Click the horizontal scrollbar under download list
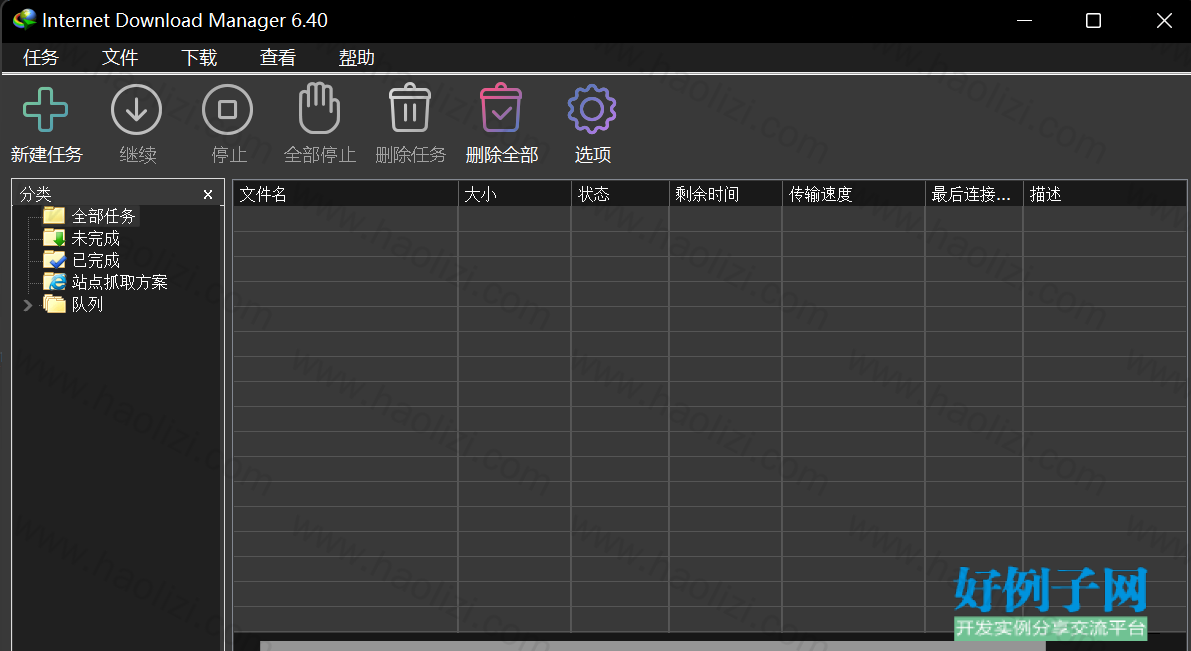The image size is (1191, 651). point(653,646)
